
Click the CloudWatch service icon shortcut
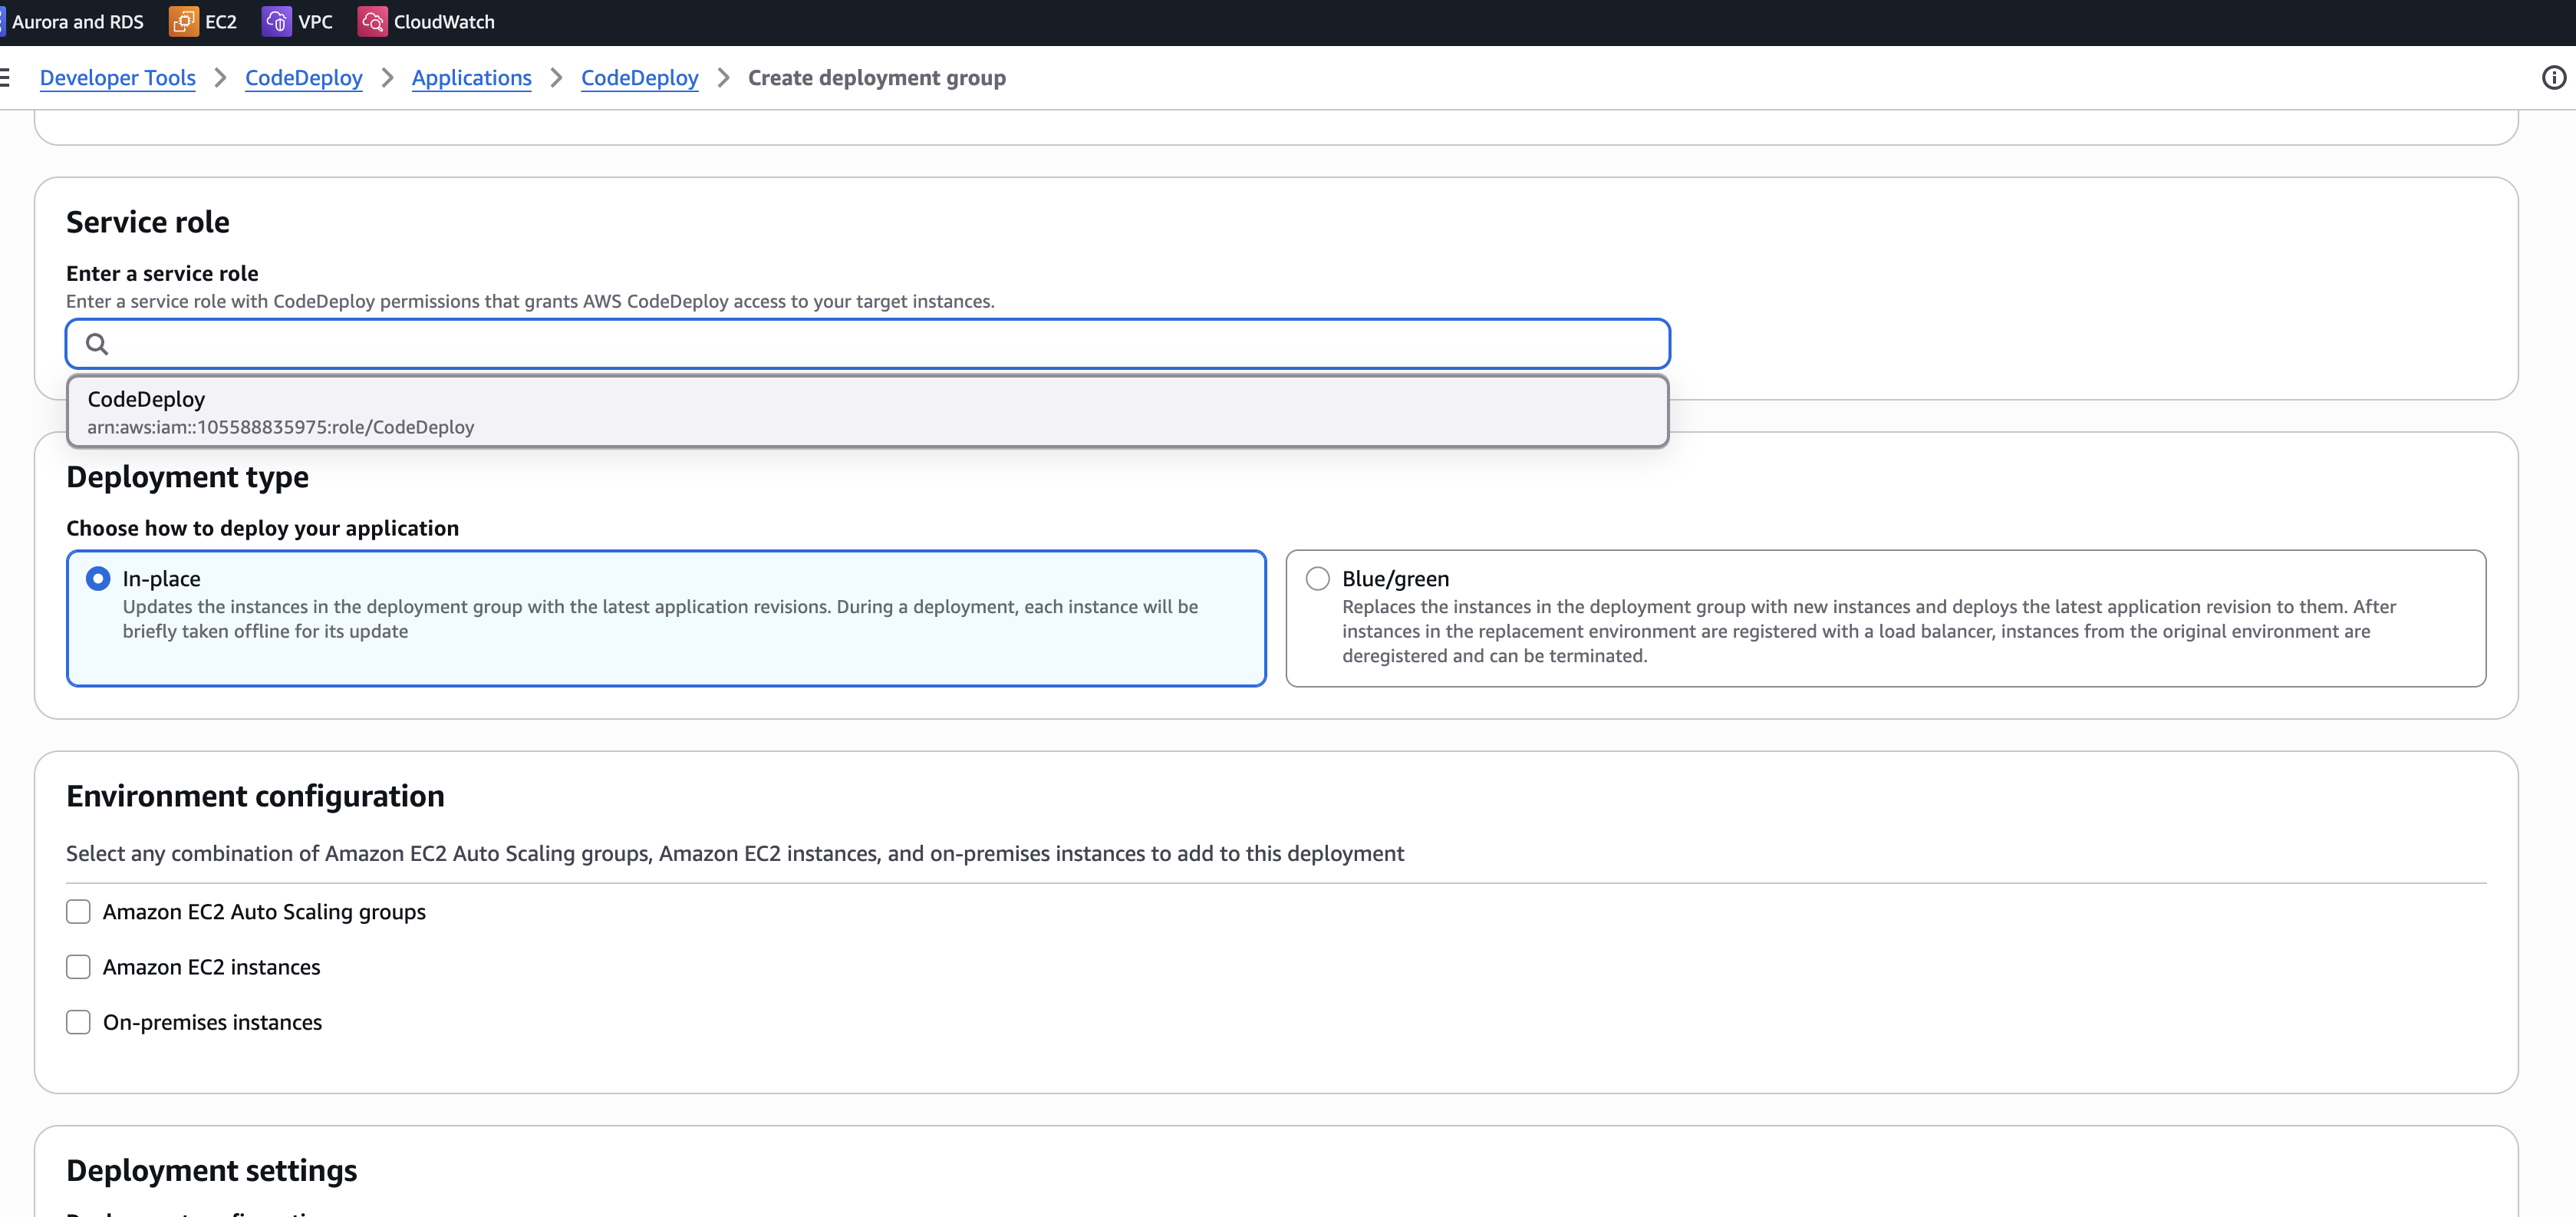tap(372, 21)
